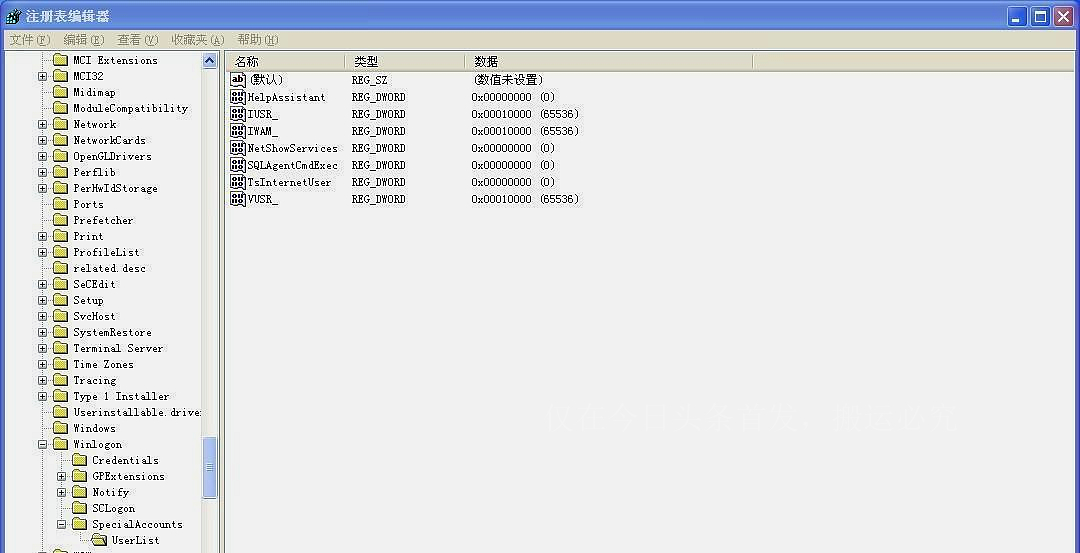Screen dimensions: 1080x553
Task: Select the SQLAgentCmdExec DWORD icon
Action: (238, 165)
